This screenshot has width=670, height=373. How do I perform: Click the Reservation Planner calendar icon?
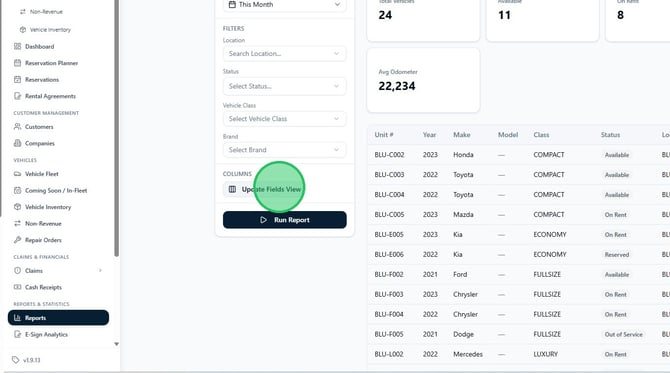(x=18, y=63)
